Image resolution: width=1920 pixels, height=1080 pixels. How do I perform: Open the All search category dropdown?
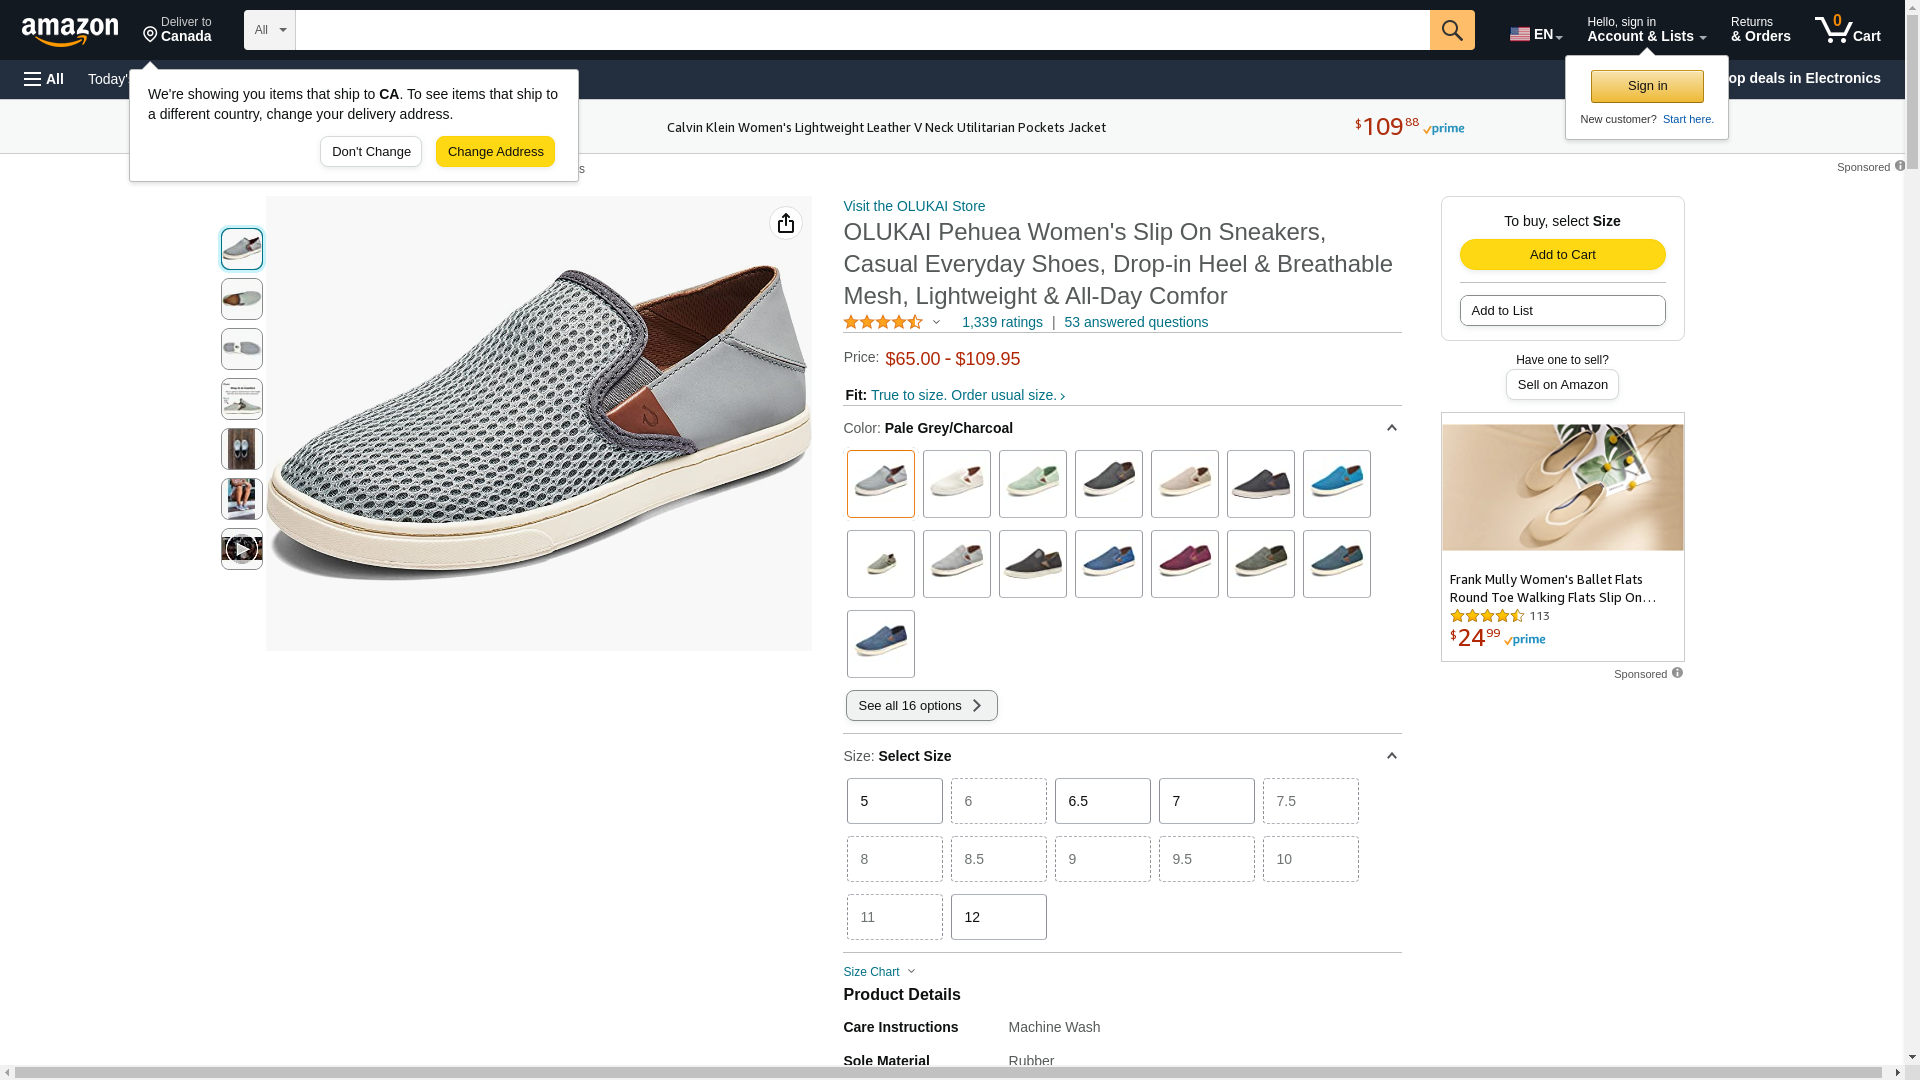[x=269, y=30]
